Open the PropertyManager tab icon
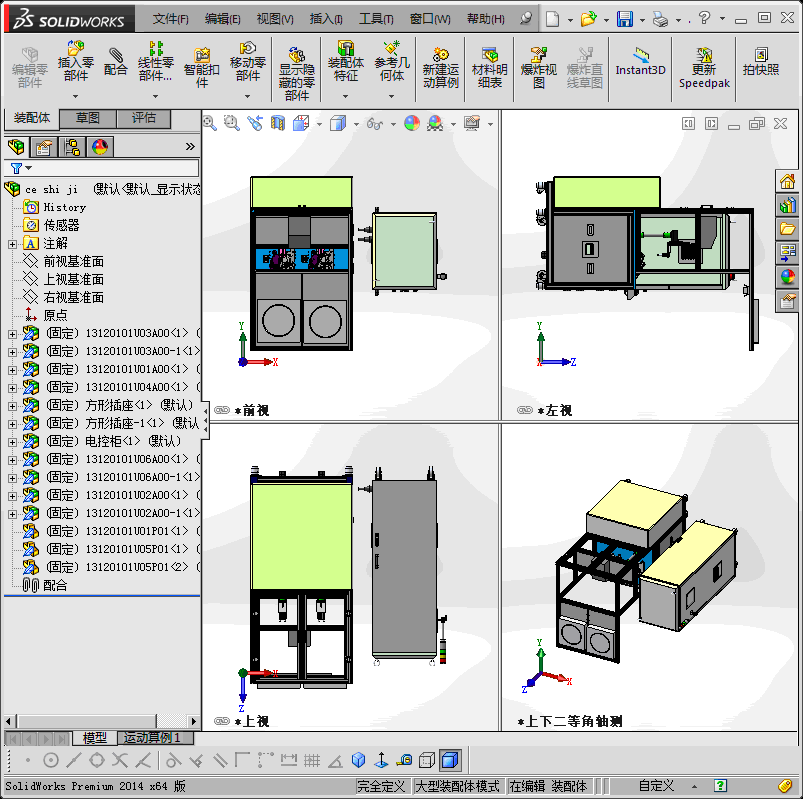The image size is (803, 799). click(44, 148)
